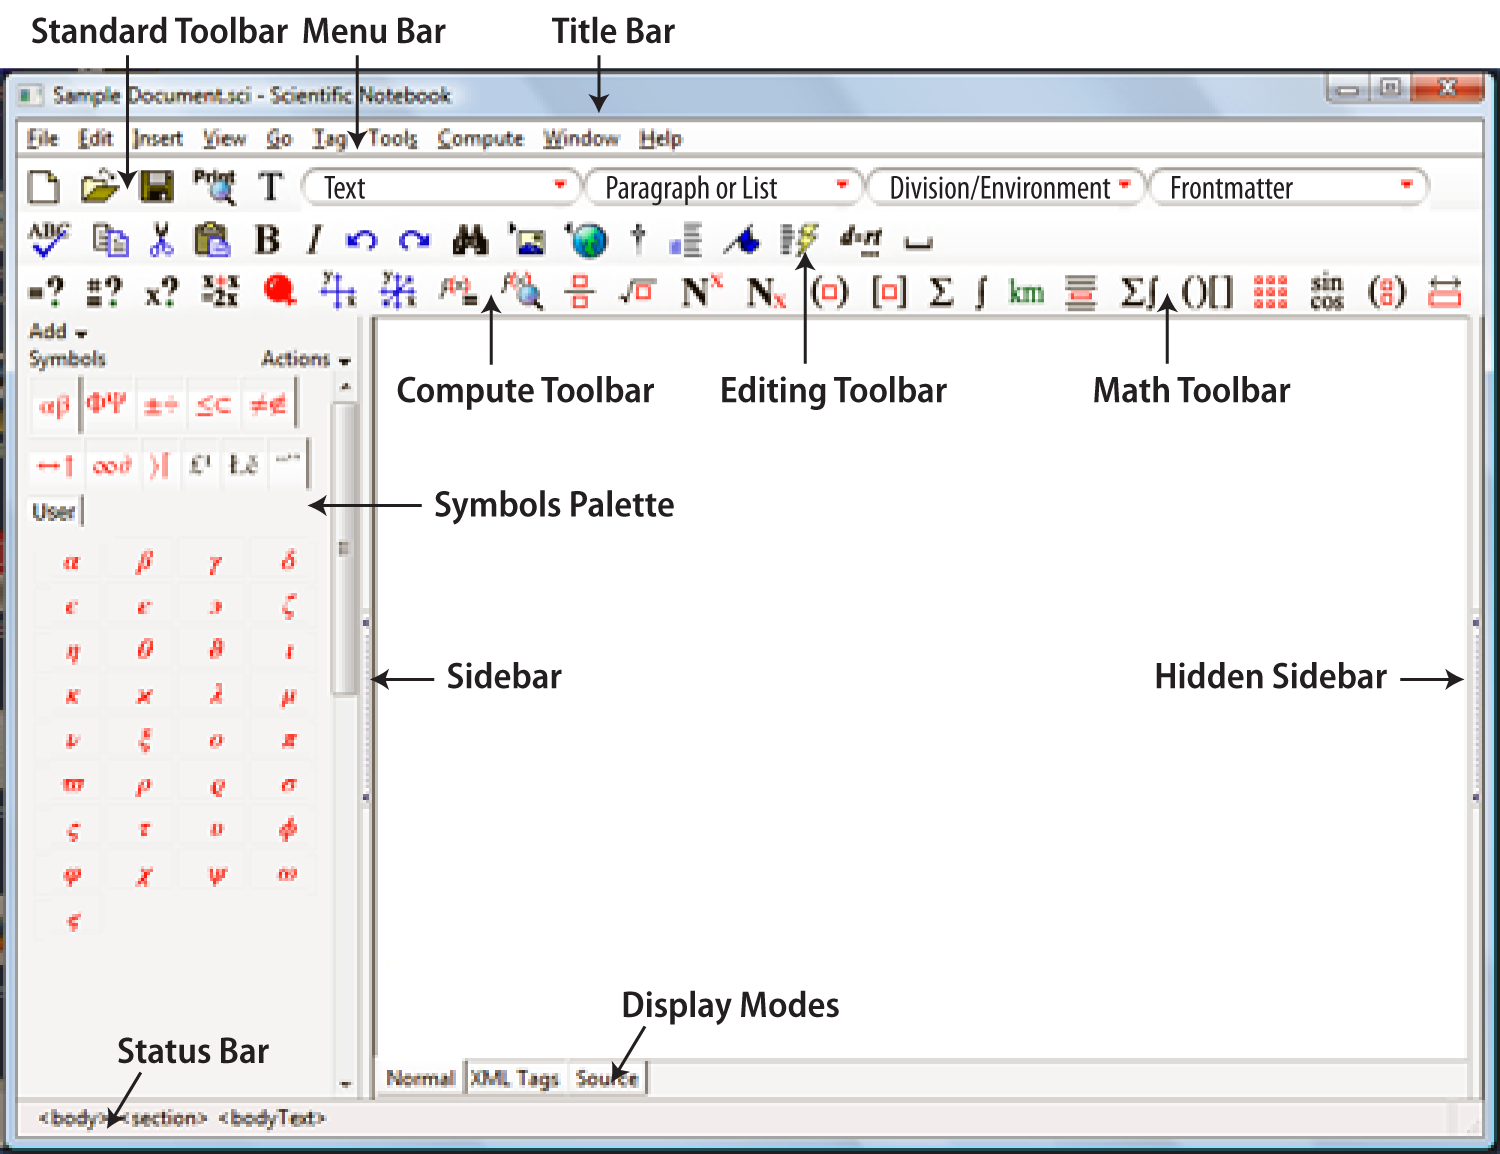Insert a picture using the image icon
This screenshot has width=1500, height=1154.
click(527, 240)
